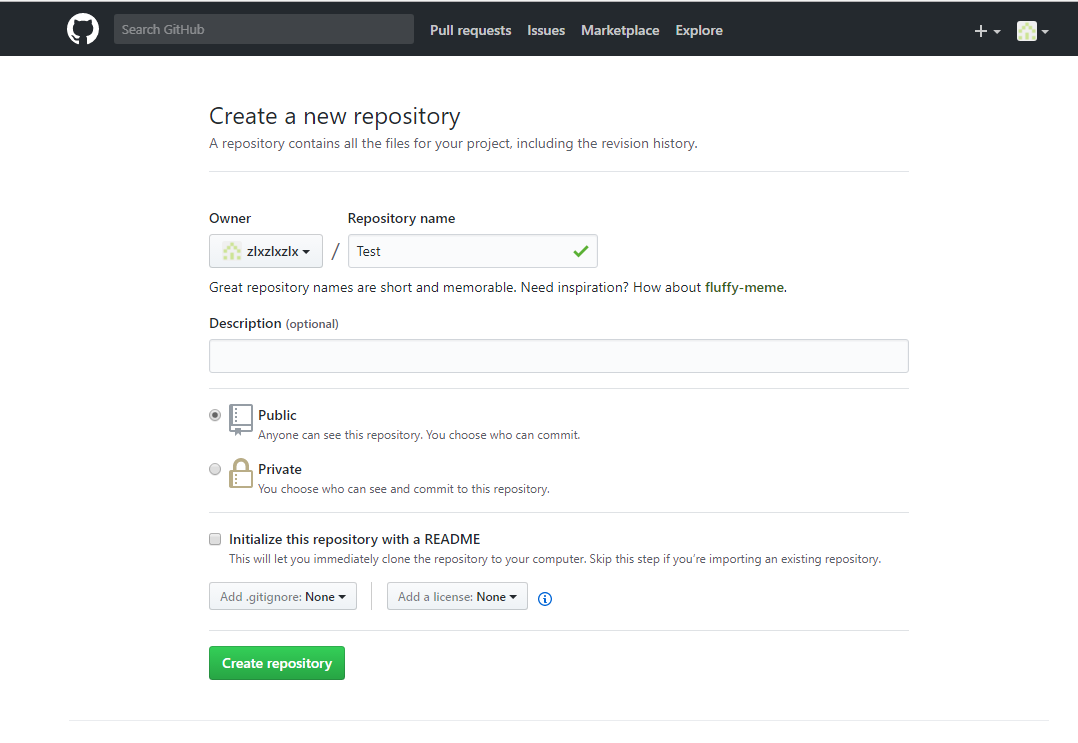The image size is (1078, 743).
Task: Click the 'Repository name' field label
Action: click(402, 219)
